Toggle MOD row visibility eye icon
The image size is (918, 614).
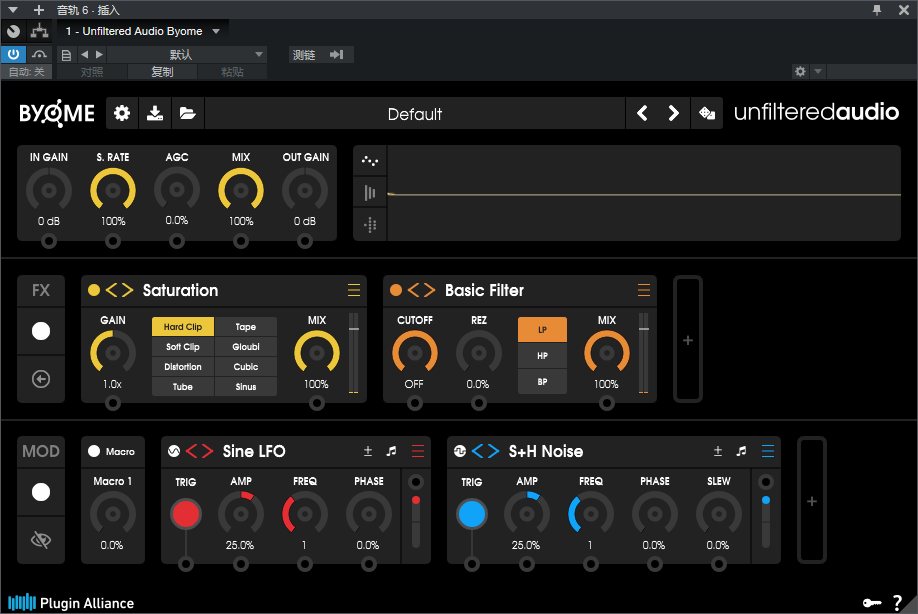click(x=41, y=540)
